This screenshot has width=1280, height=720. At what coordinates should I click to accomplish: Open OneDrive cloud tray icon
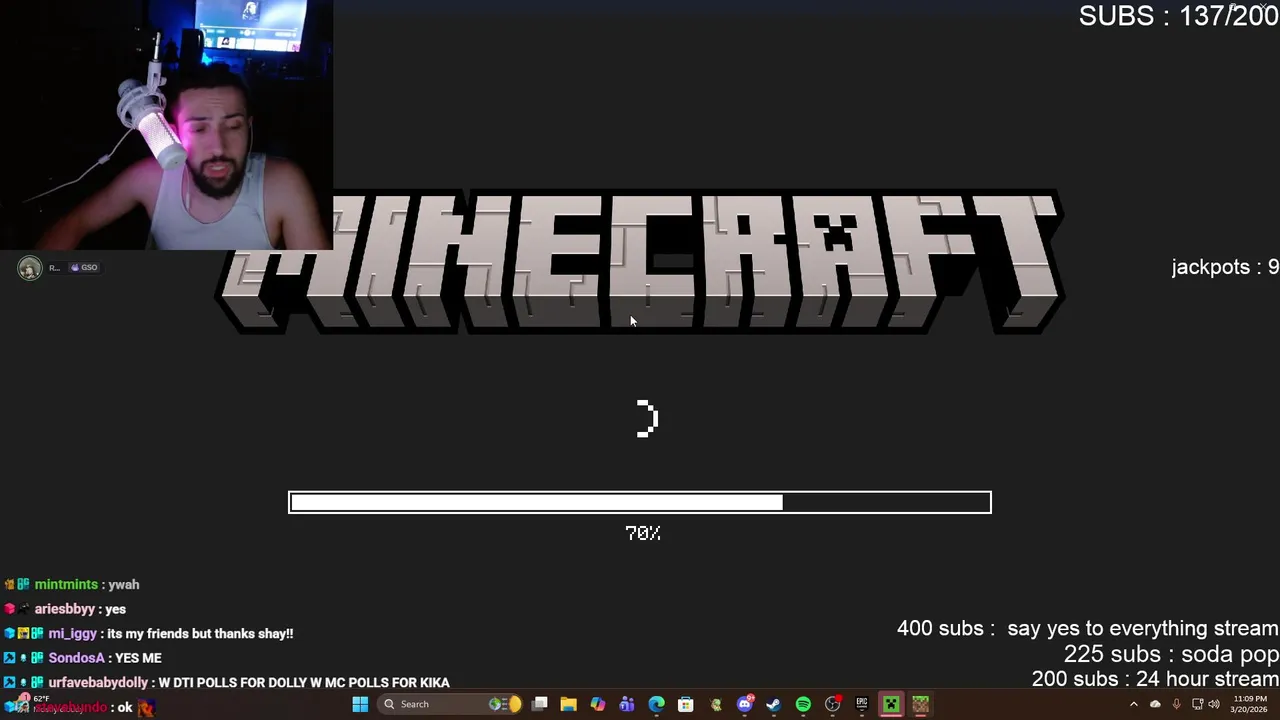1155,704
